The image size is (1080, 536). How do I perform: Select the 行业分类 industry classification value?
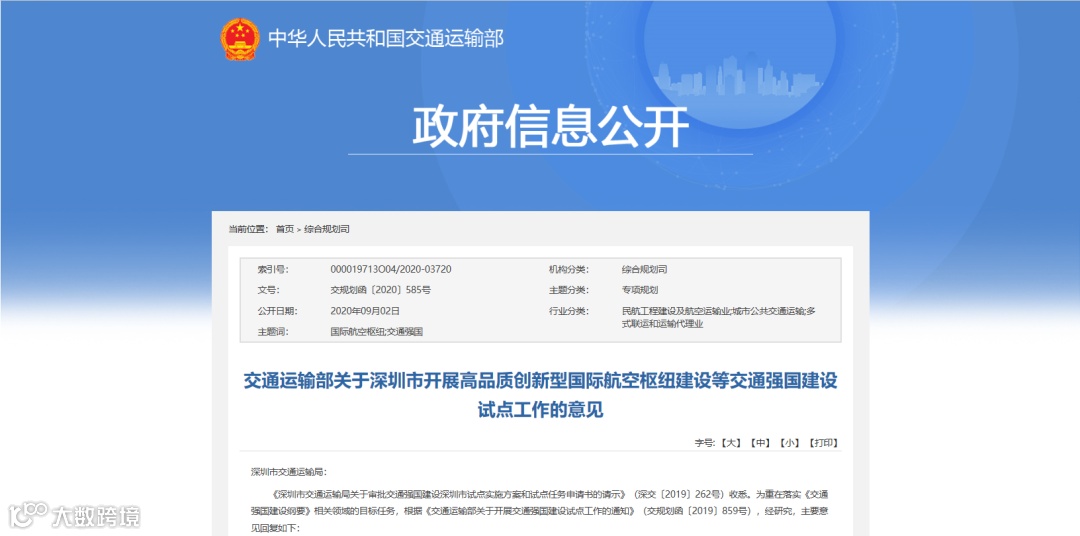[x=718, y=318]
